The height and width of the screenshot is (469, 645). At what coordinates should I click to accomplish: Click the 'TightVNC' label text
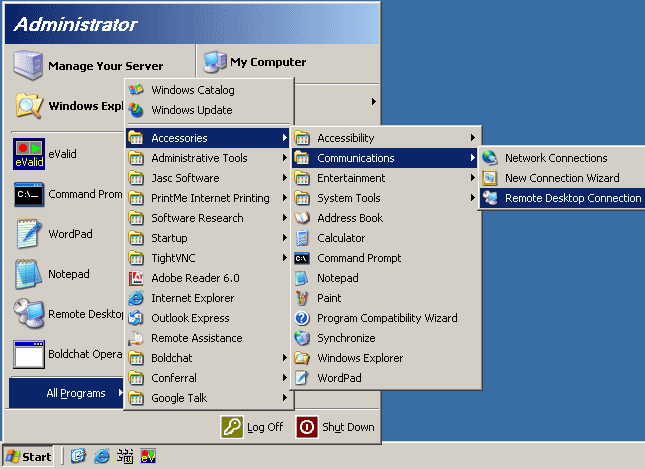click(x=173, y=258)
